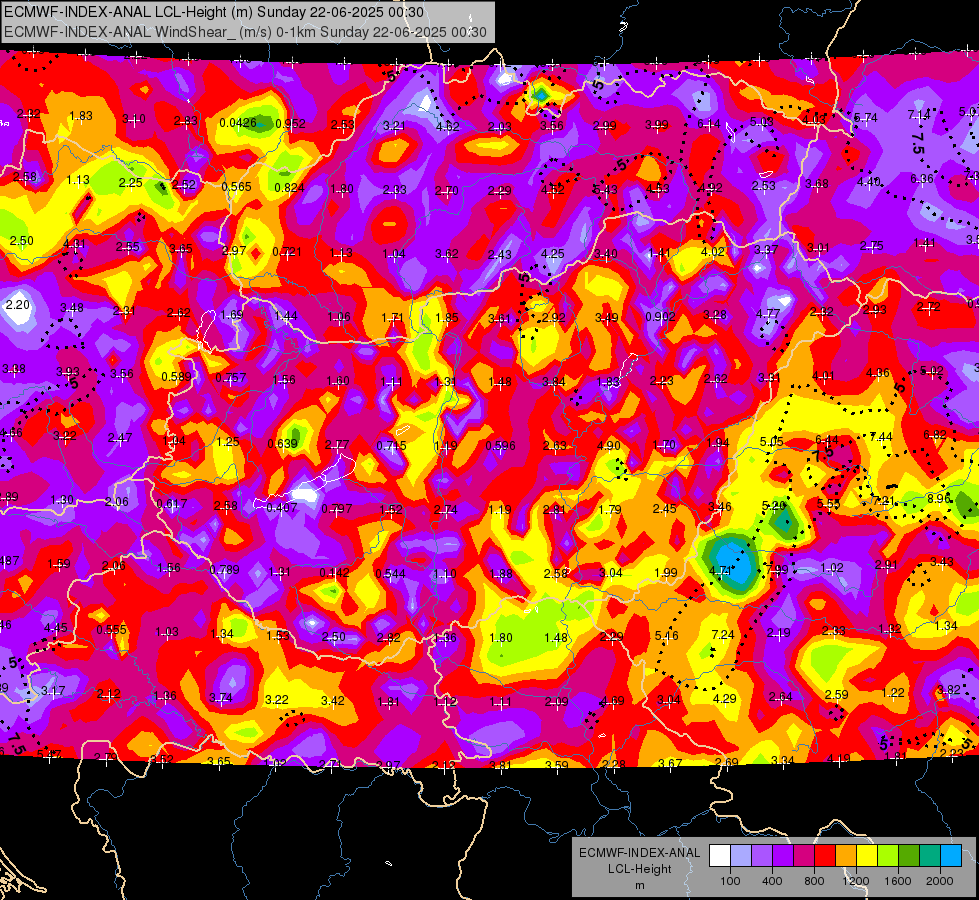Image resolution: width=979 pixels, height=900 pixels.
Task: Click the wind shear value 7.44
Action: point(881,437)
